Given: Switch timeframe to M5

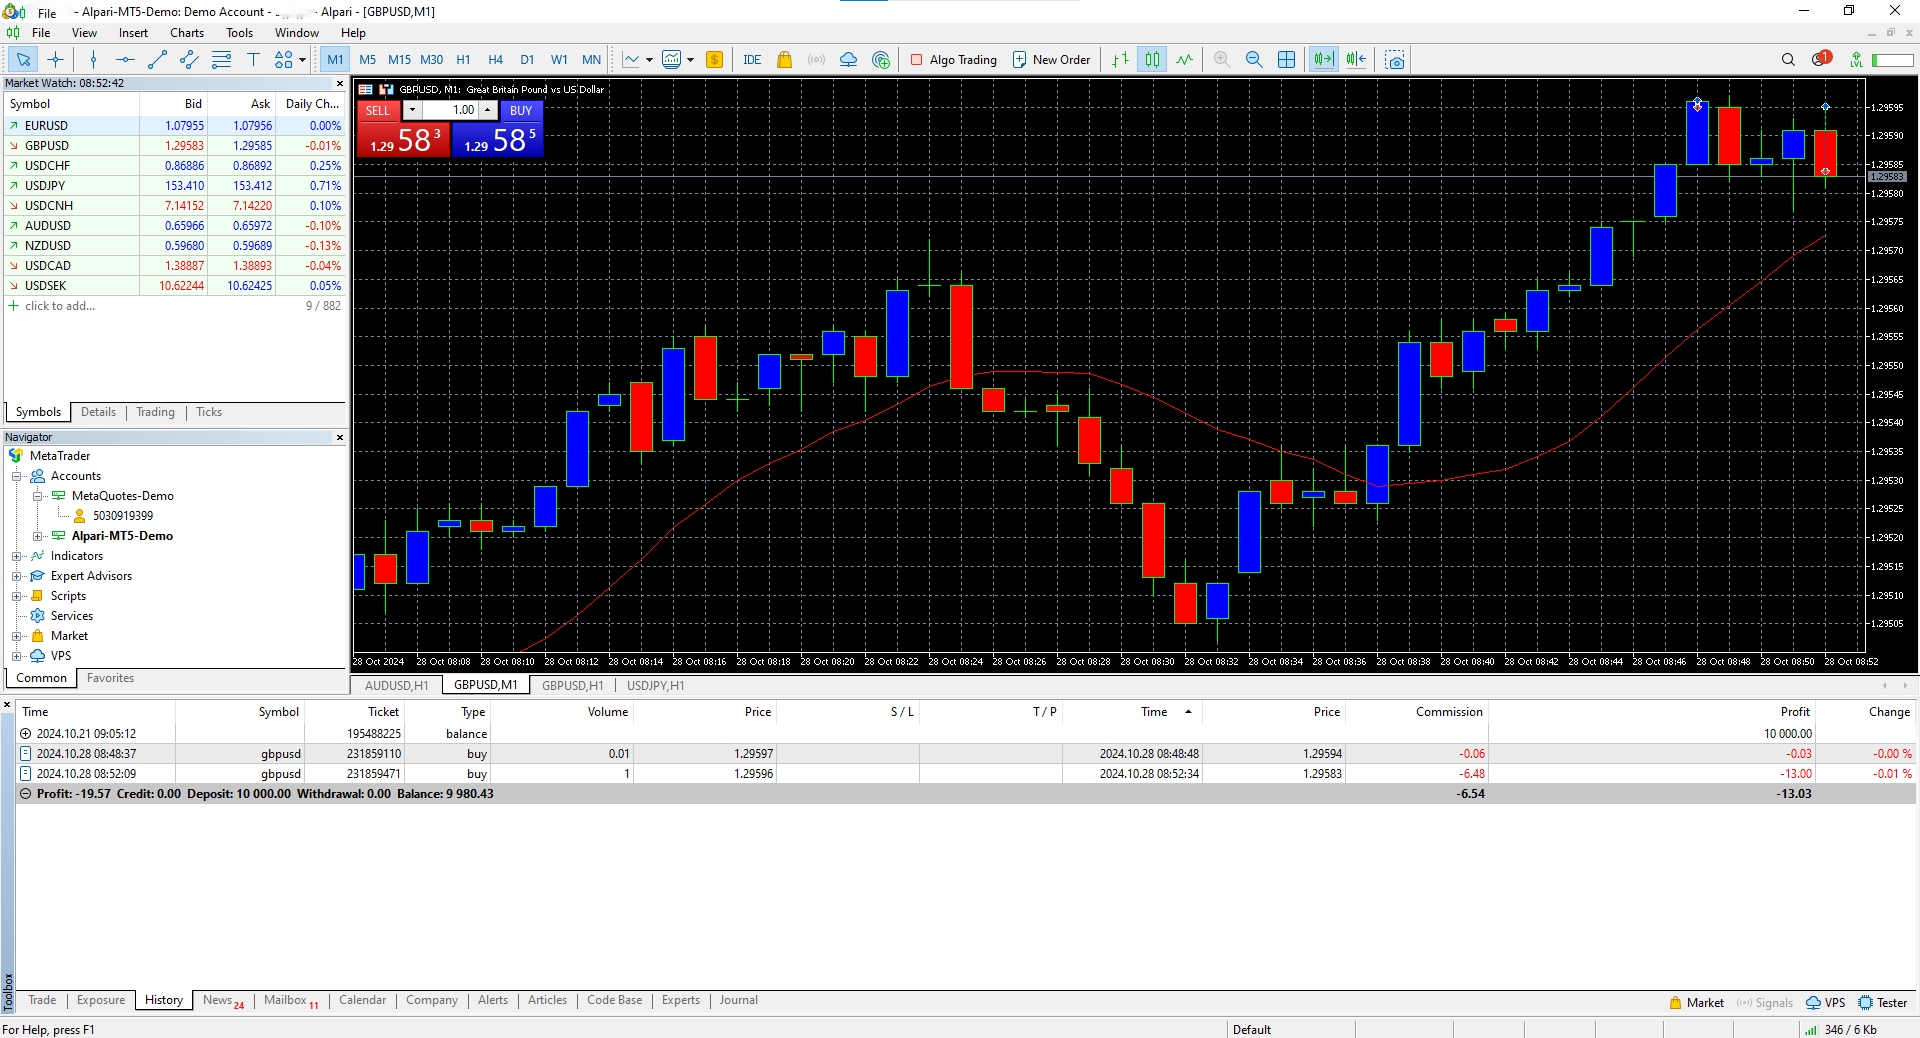Looking at the screenshot, I should pyautogui.click(x=367, y=60).
